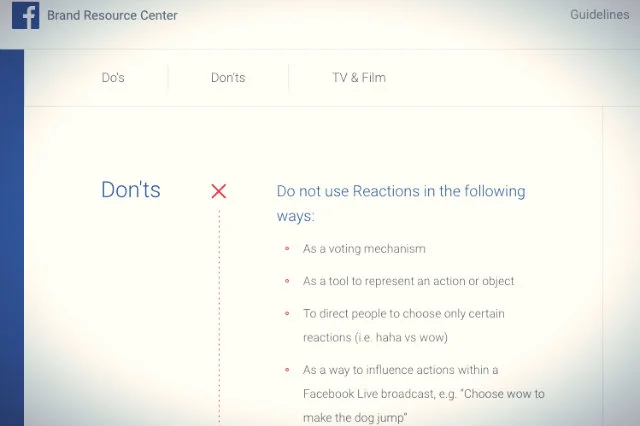Open the Brand Resource Center home link
This screenshot has height=426, width=640.
[x=112, y=16]
